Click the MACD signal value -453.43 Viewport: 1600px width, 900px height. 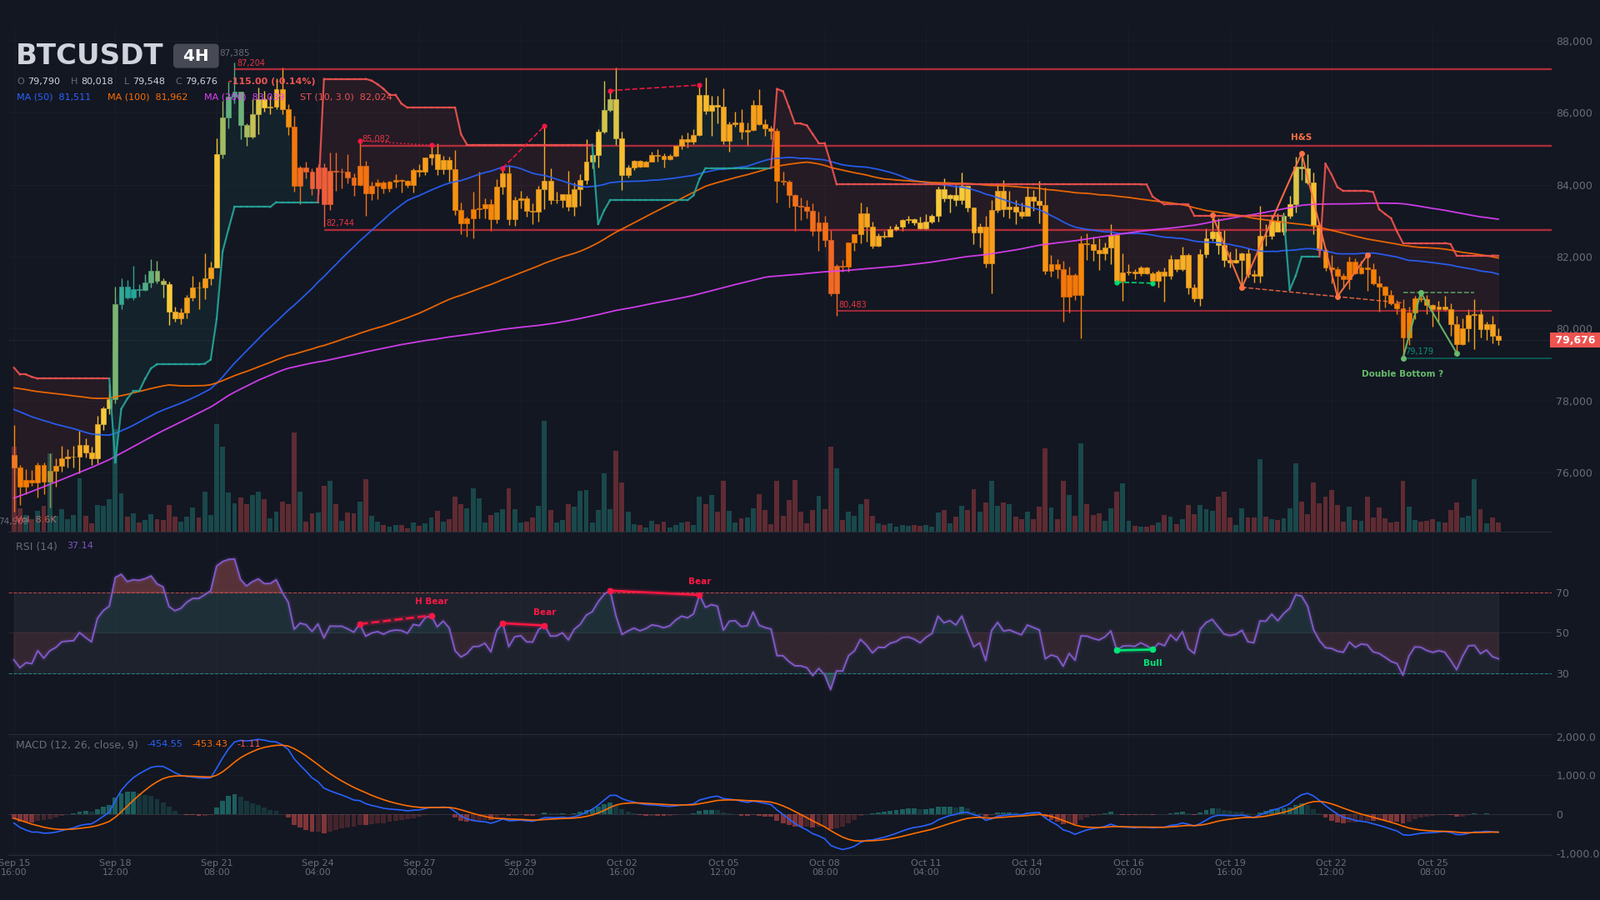pyautogui.click(x=210, y=744)
